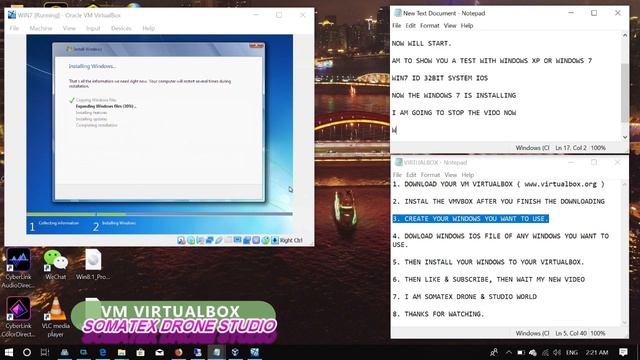Image resolution: width=640 pixels, height=360 pixels.
Task: Click line '8. THANKS FOR WATCHING.'
Action: (x=438, y=314)
